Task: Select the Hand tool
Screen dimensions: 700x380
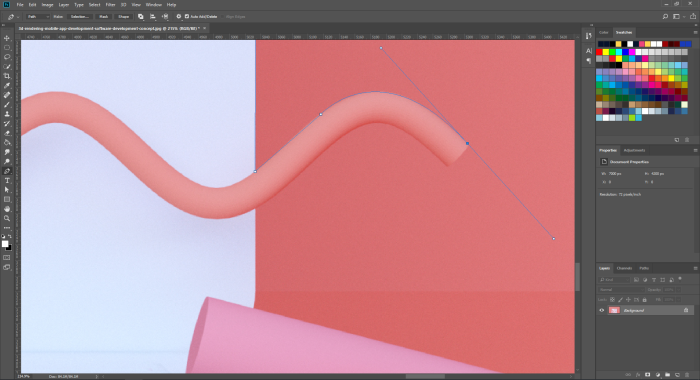Action: click(x=7, y=209)
